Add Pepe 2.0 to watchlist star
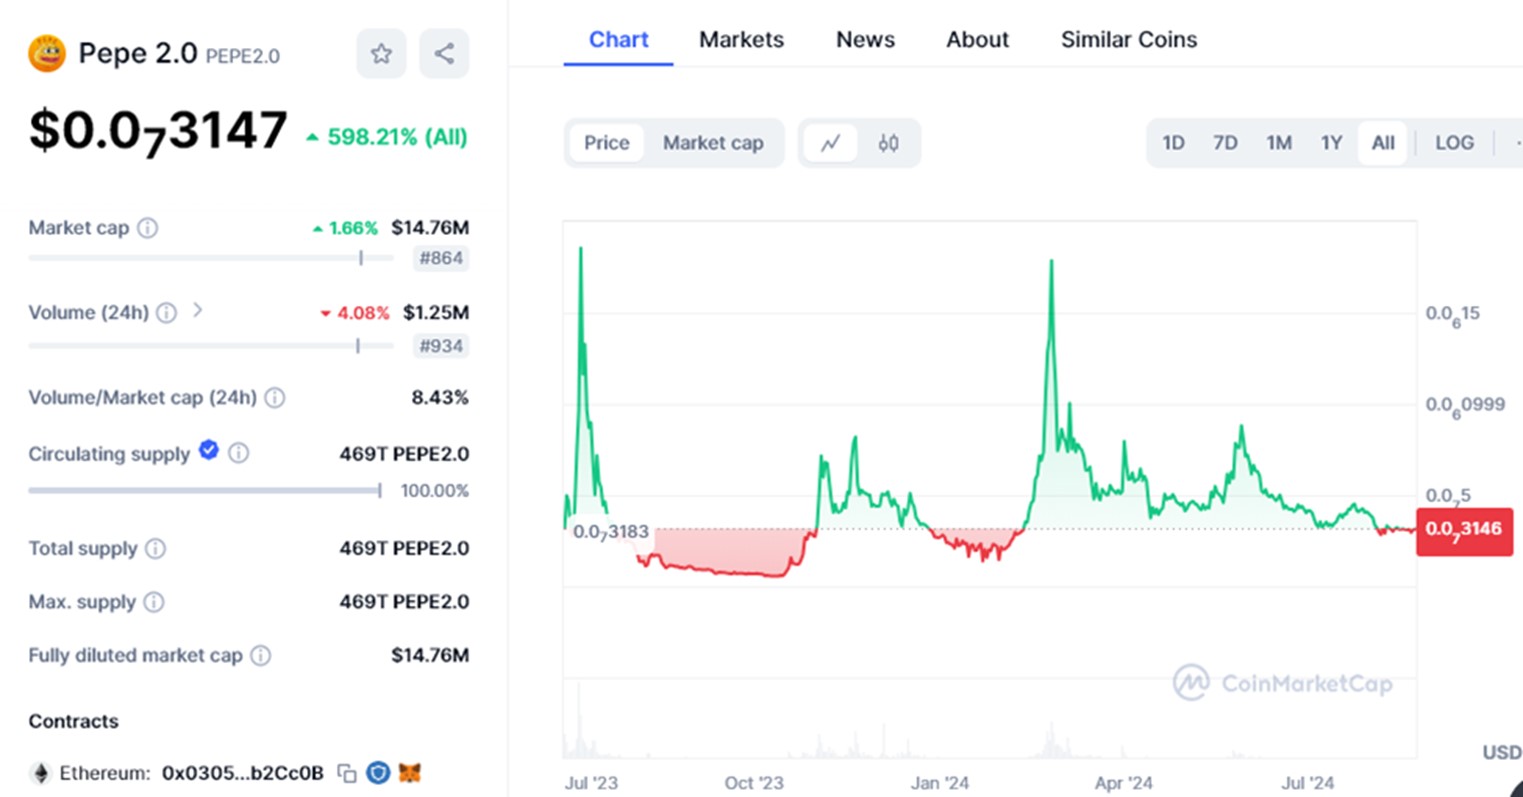This screenshot has height=797, width=1523. point(381,54)
